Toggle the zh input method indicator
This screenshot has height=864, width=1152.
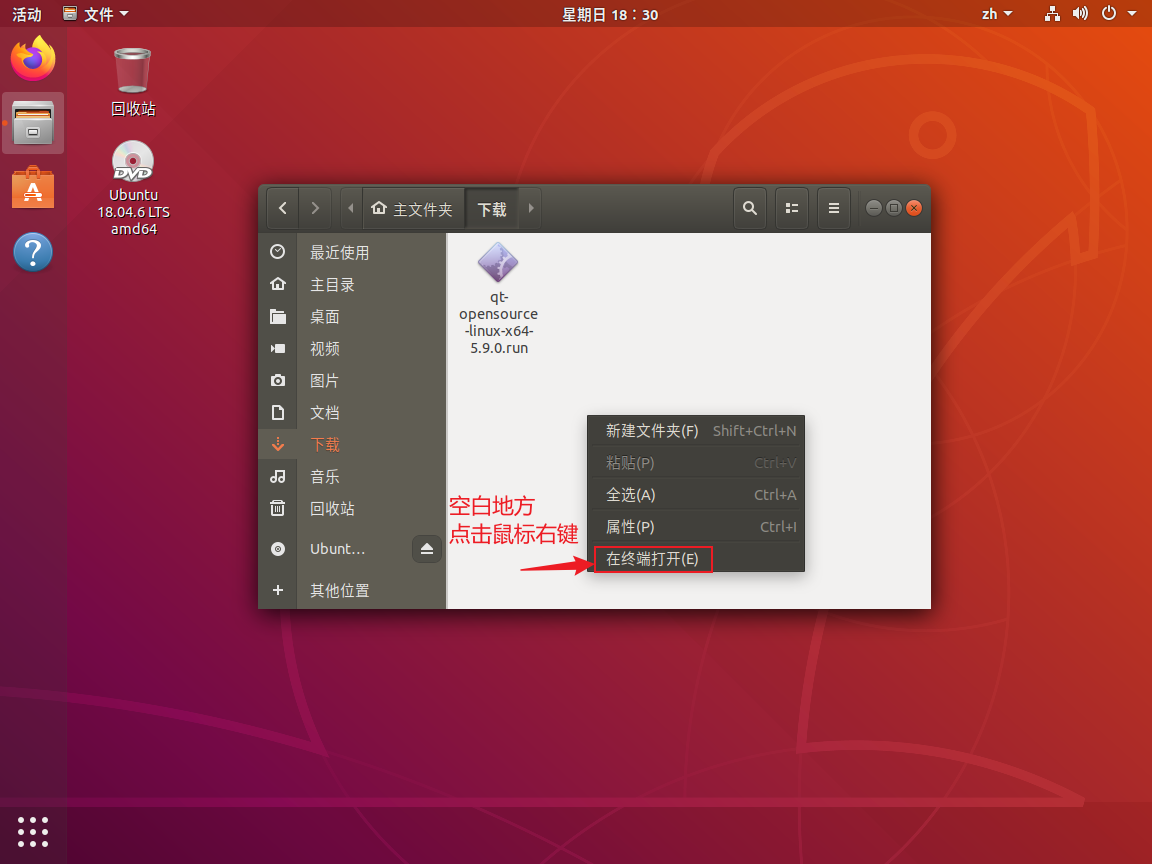[x=996, y=13]
